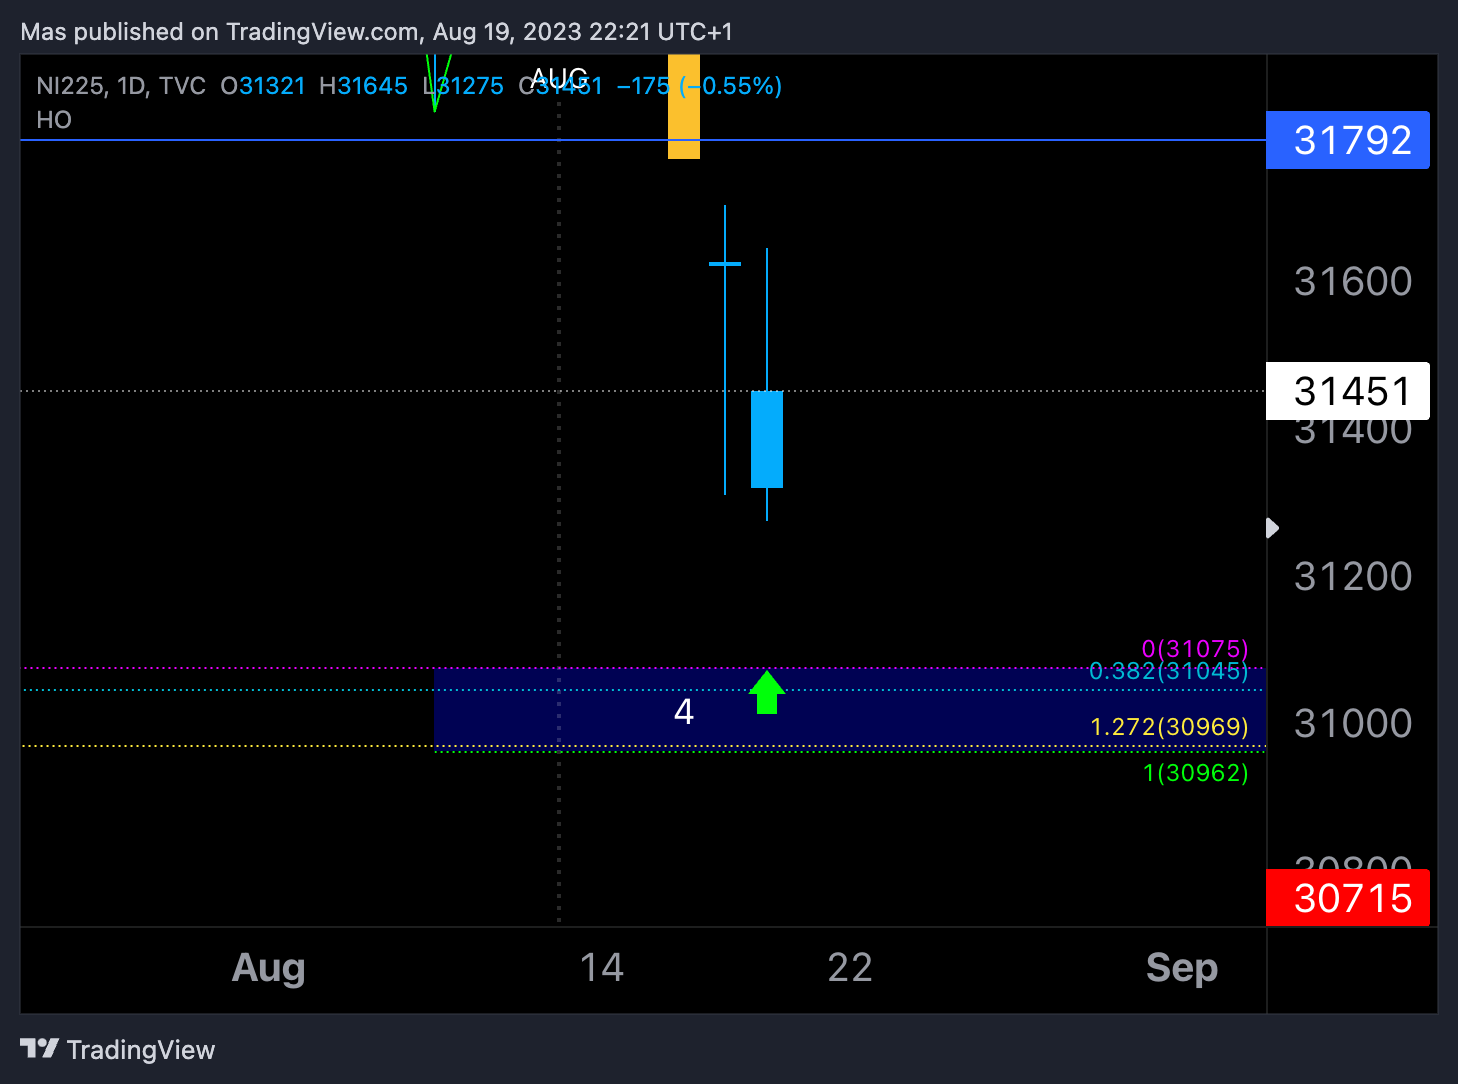This screenshot has height=1084, width=1458.
Task: Click the green up arrow marker
Action: click(x=767, y=692)
